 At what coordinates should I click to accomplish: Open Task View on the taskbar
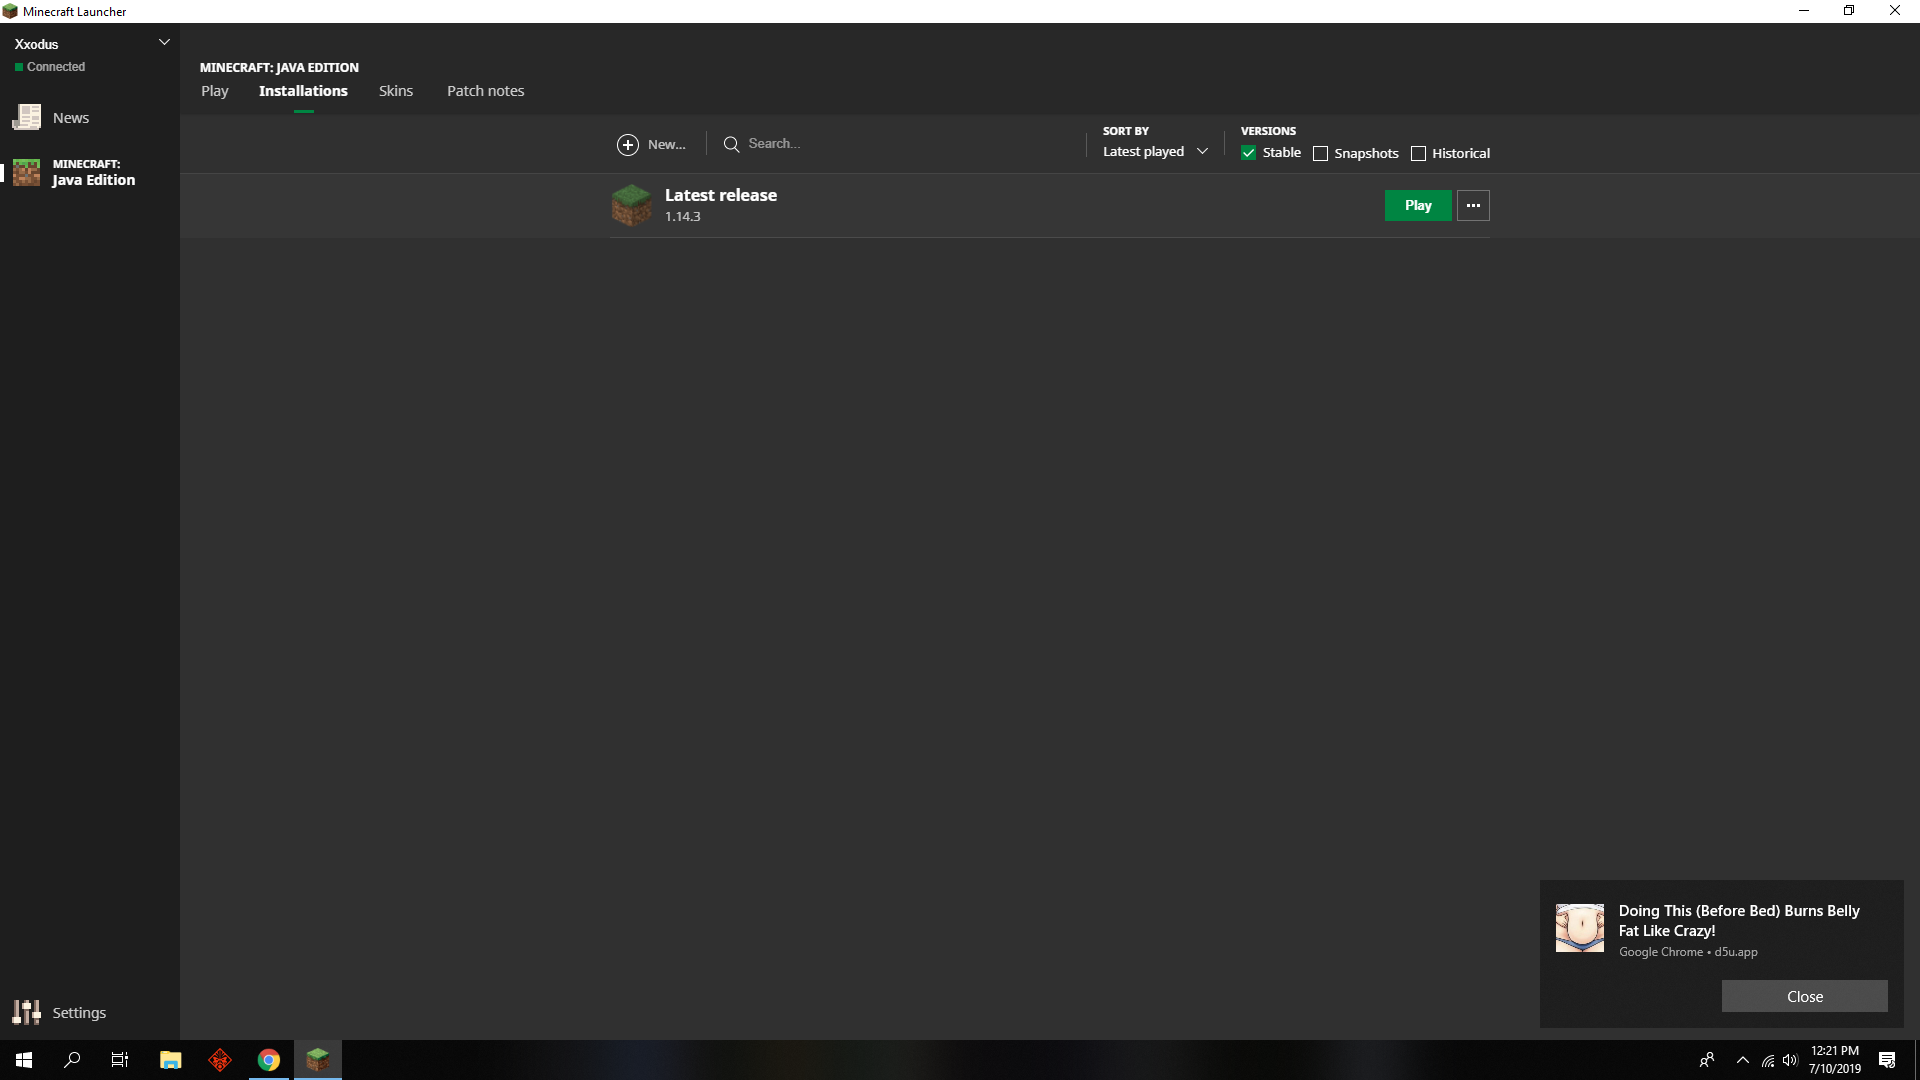pos(120,1060)
